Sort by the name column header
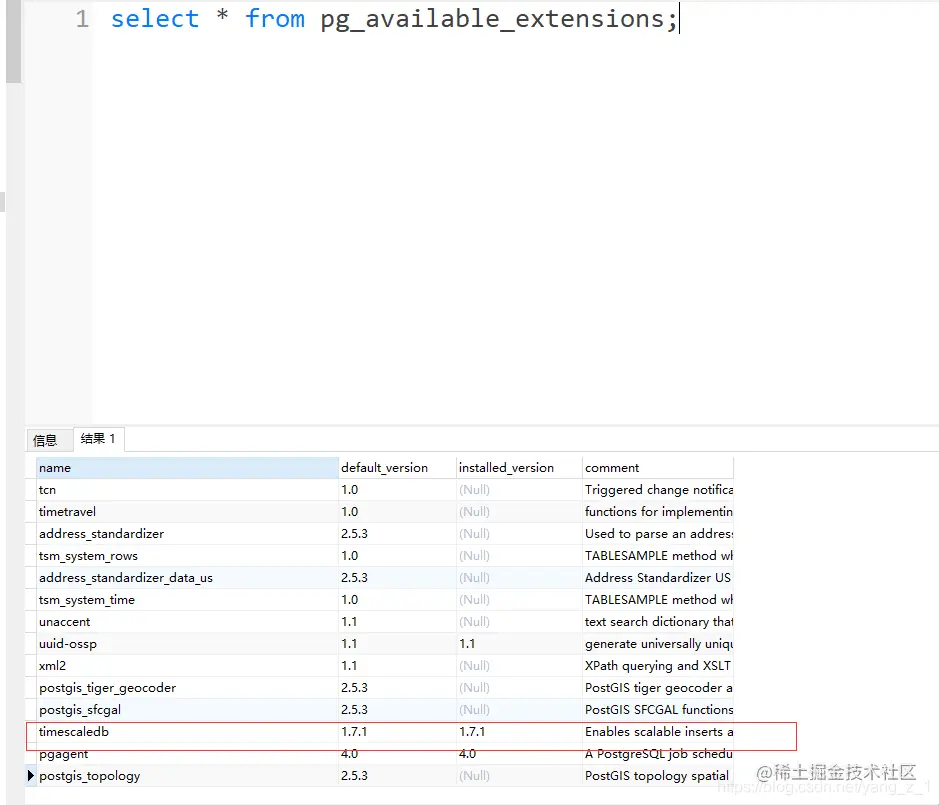The height and width of the screenshot is (805, 939). click(x=187, y=468)
